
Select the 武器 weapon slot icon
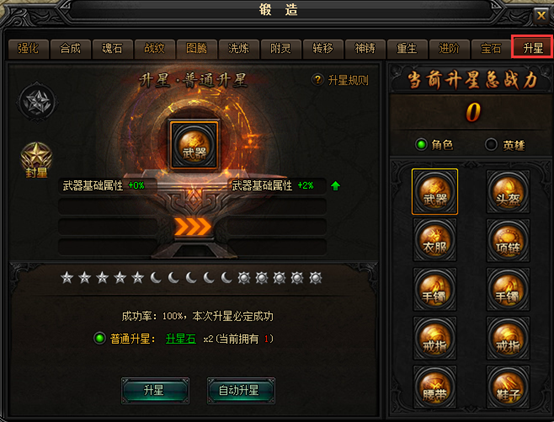click(435, 192)
